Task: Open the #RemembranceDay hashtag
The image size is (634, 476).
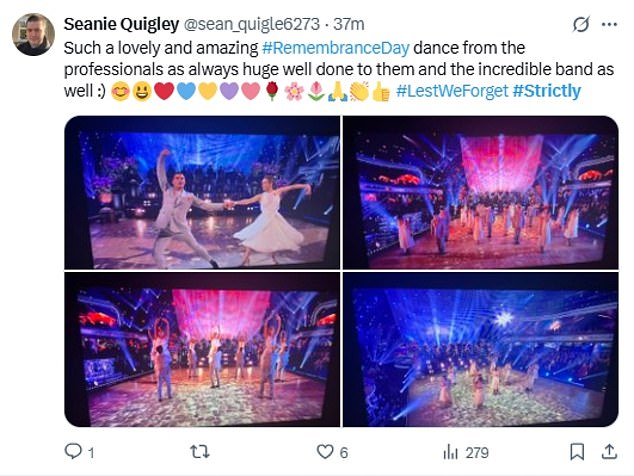Action: pos(336,48)
